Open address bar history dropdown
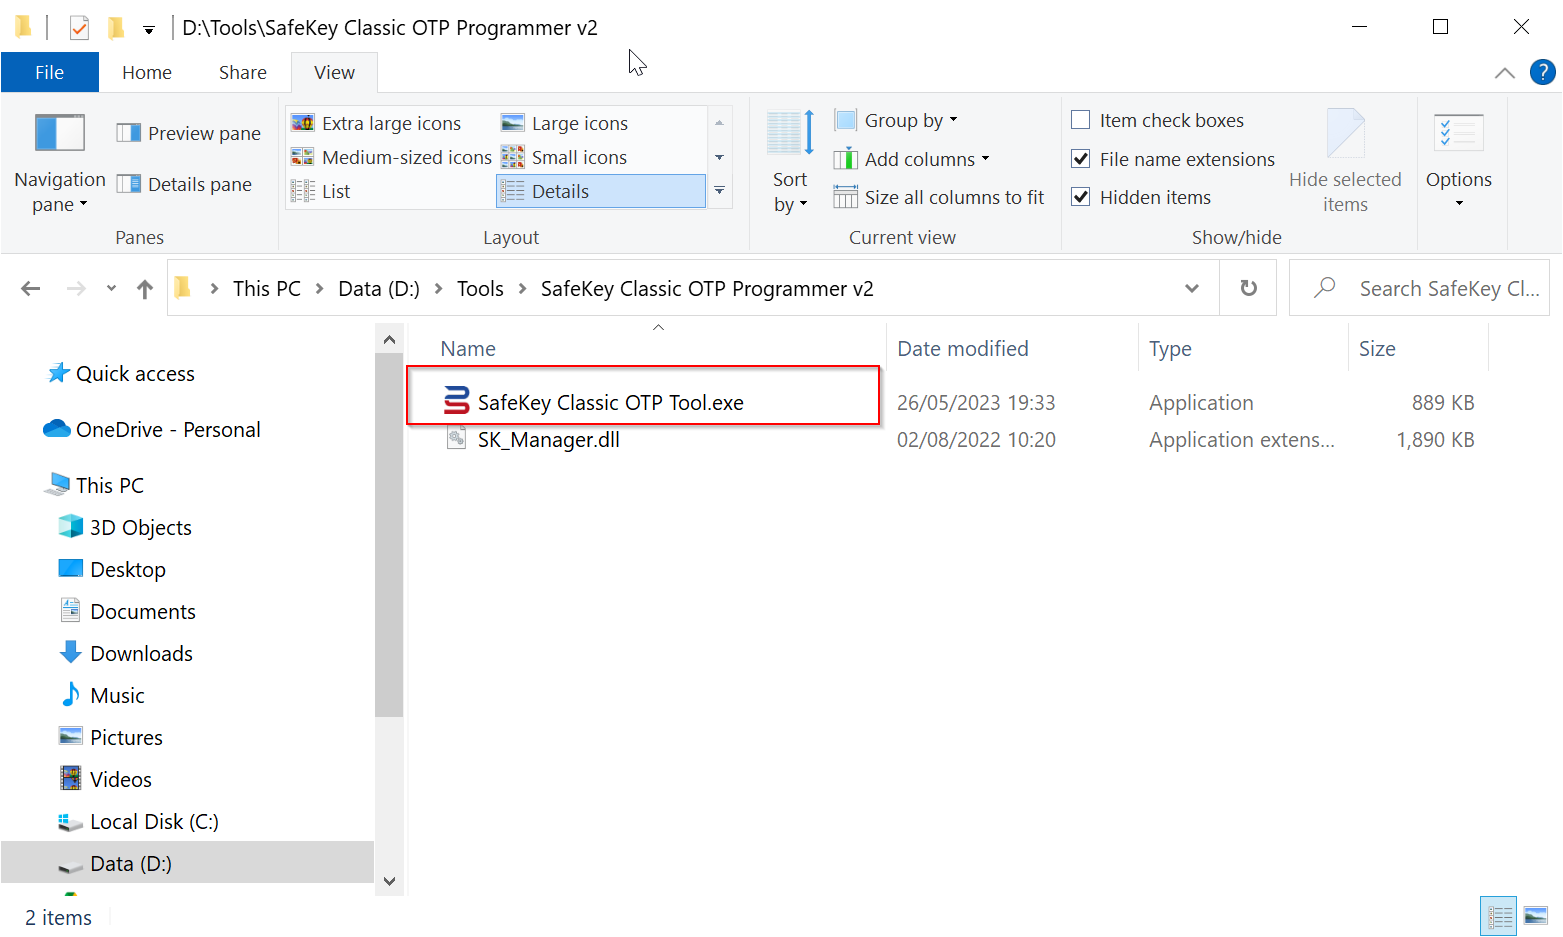The width and height of the screenshot is (1563, 937). [x=1191, y=288]
